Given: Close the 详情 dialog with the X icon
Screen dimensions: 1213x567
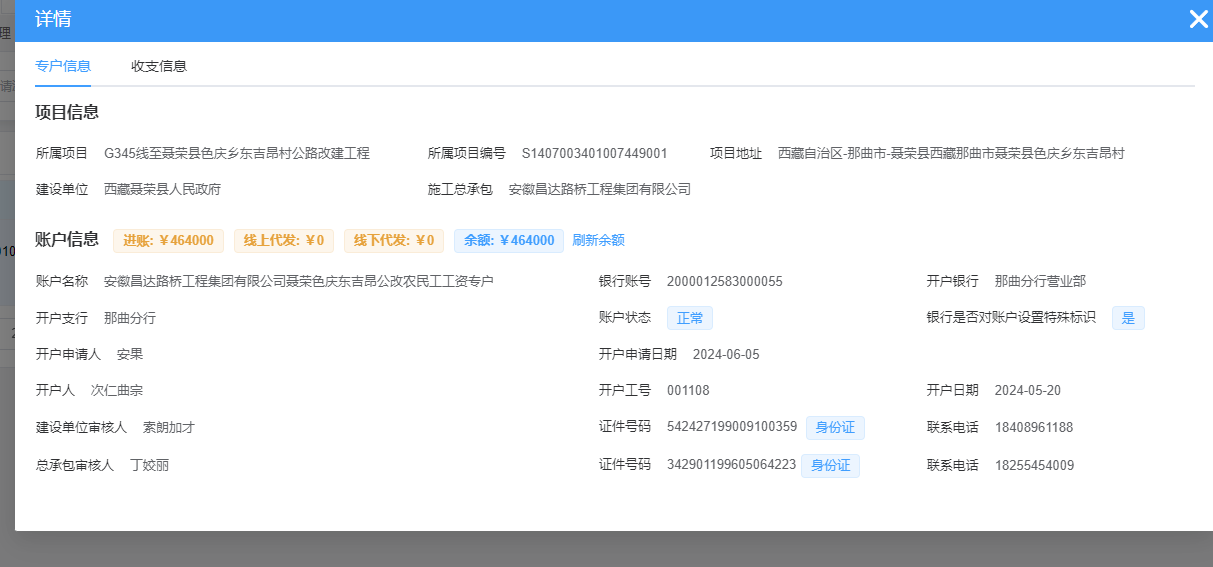Looking at the screenshot, I should (1198, 19).
